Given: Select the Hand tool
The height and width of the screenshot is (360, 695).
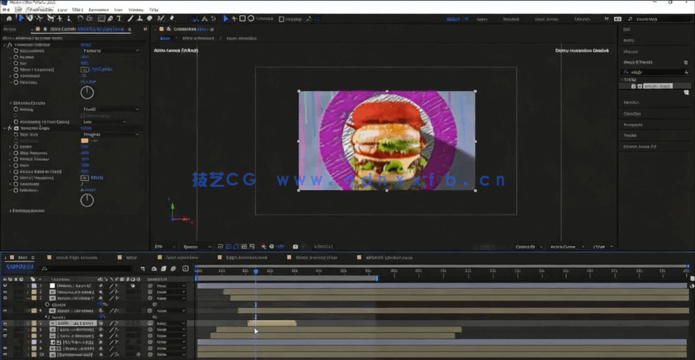Looking at the screenshot, I should point(30,19).
